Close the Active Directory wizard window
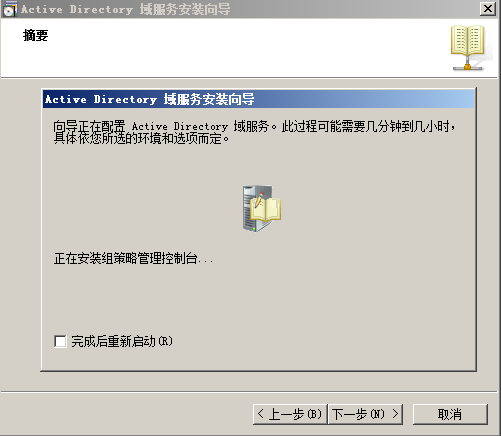This screenshot has width=501, height=436. [x=488, y=9]
